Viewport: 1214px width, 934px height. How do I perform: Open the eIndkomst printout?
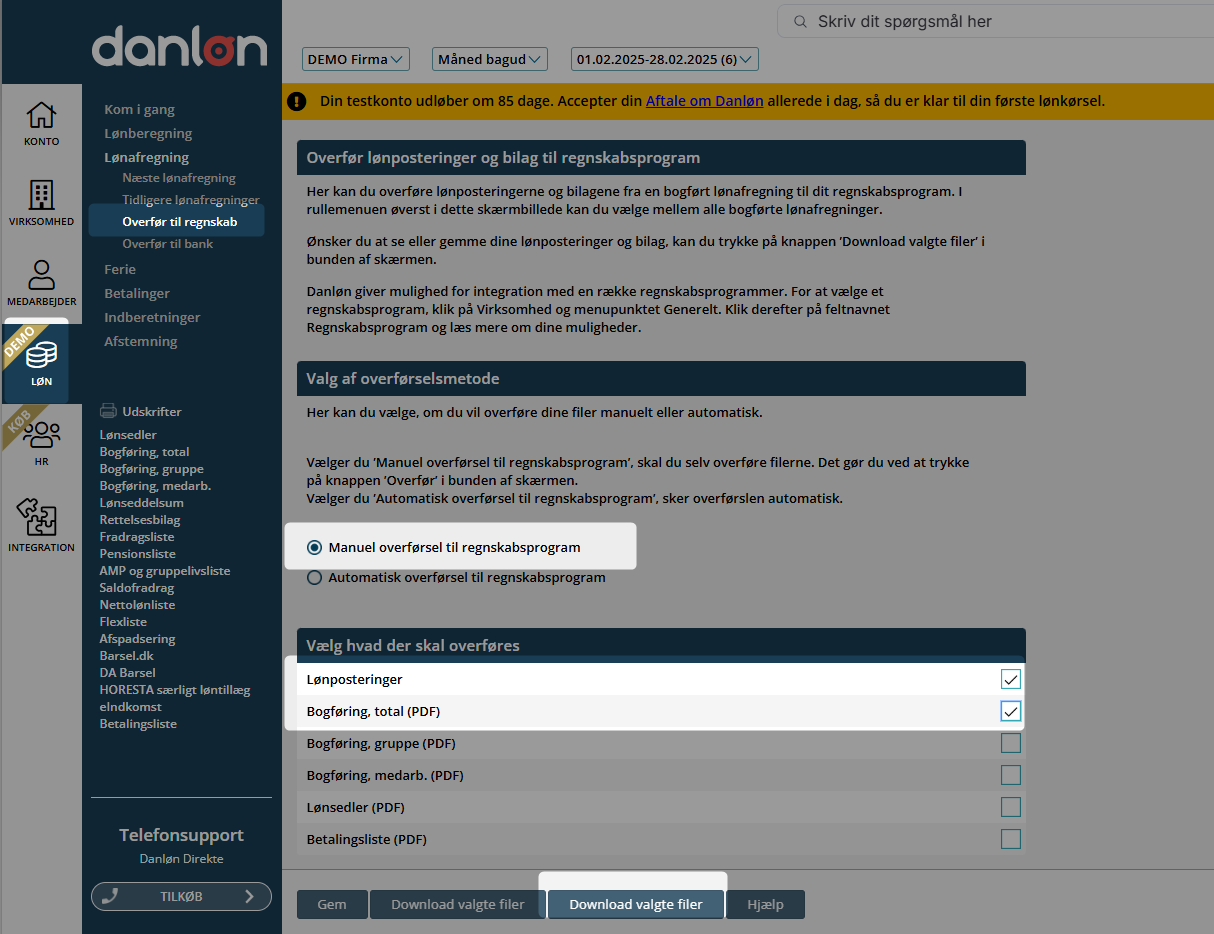131,707
